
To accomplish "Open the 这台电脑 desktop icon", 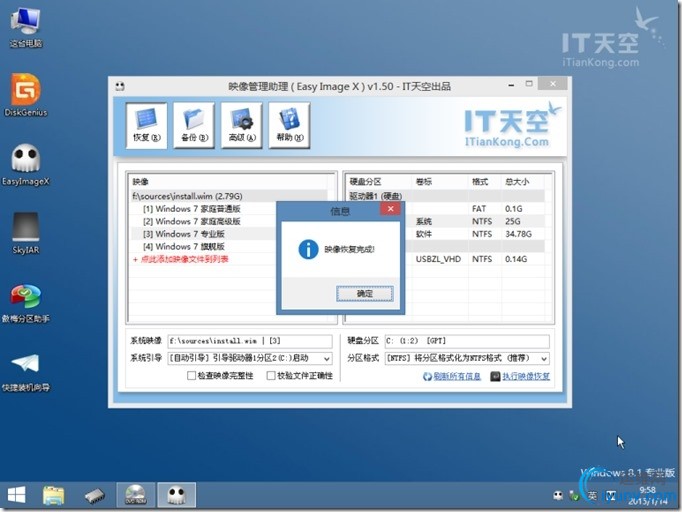I will [x=26, y=27].
